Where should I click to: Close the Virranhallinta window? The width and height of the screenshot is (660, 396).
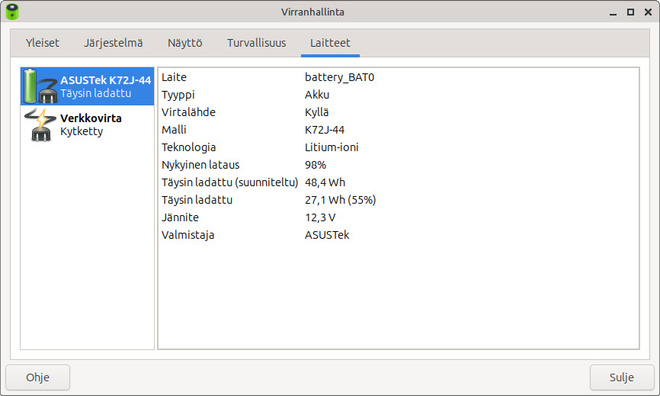648,12
